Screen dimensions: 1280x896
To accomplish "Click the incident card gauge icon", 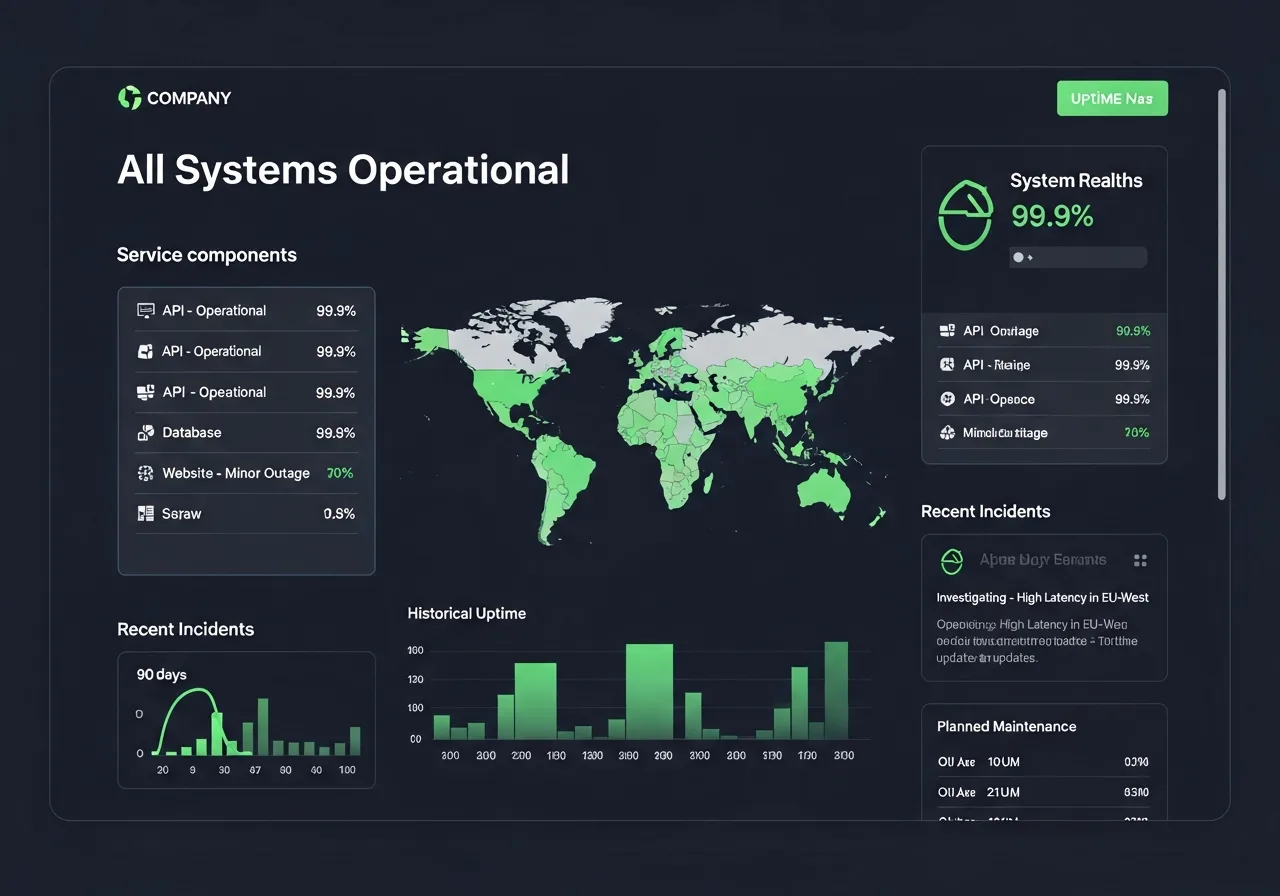I will [951, 561].
